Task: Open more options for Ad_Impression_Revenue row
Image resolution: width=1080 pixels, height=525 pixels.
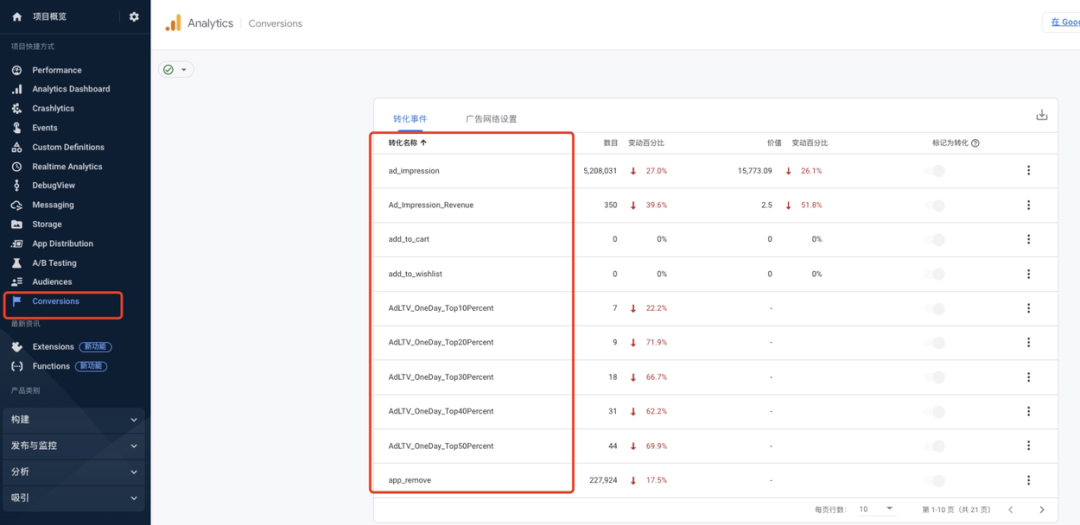Action: pyautogui.click(x=1028, y=205)
